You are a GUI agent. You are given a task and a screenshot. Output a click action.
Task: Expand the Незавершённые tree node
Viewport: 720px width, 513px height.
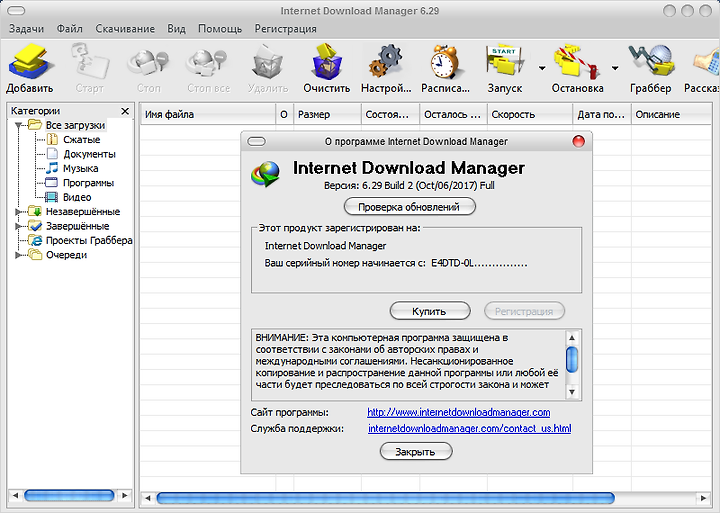pos(18,212)
